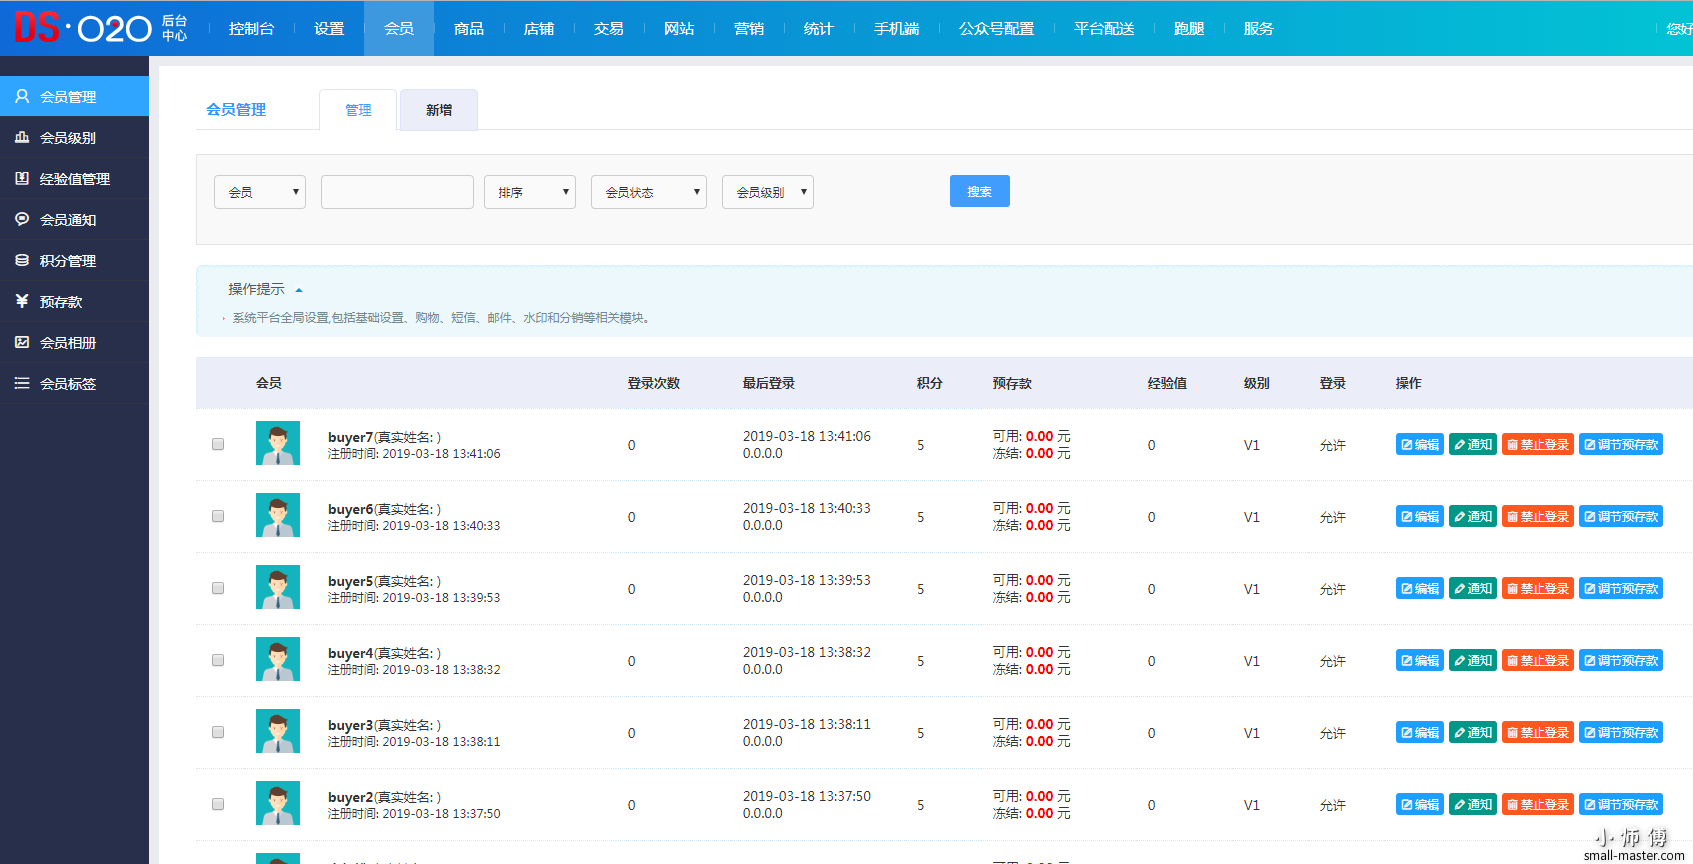Ban buyer7 login with 禁止登录
The height and width of the screenshot is (864, 1693).
1538,444
